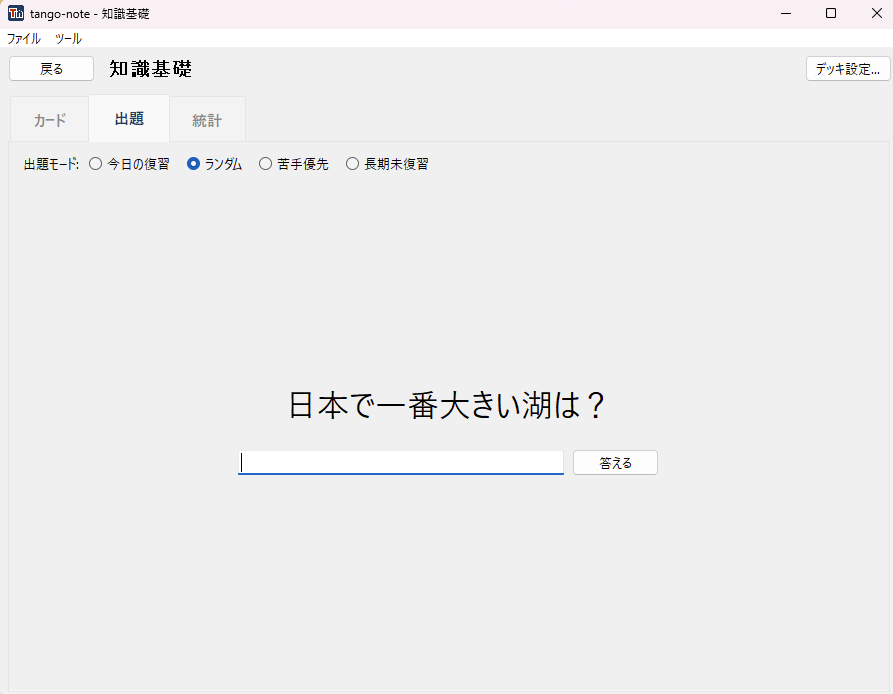Open the ツール menu
The image size is (893, 694).
pyautogui.click(x=68, y=39)
